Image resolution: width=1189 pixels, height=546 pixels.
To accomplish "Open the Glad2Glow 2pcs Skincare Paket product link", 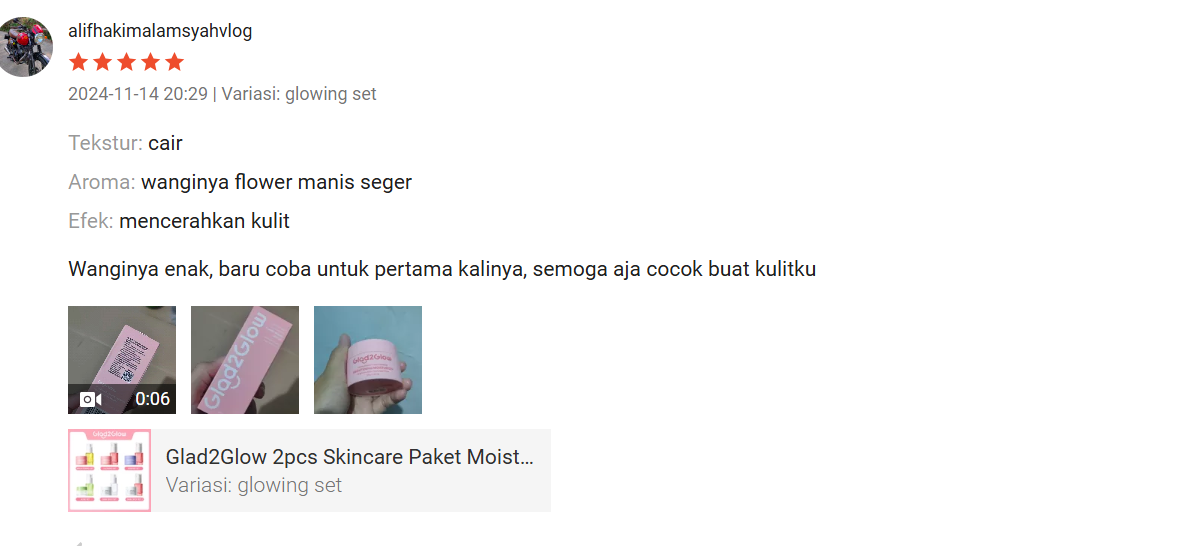I will tap(350, 457).
